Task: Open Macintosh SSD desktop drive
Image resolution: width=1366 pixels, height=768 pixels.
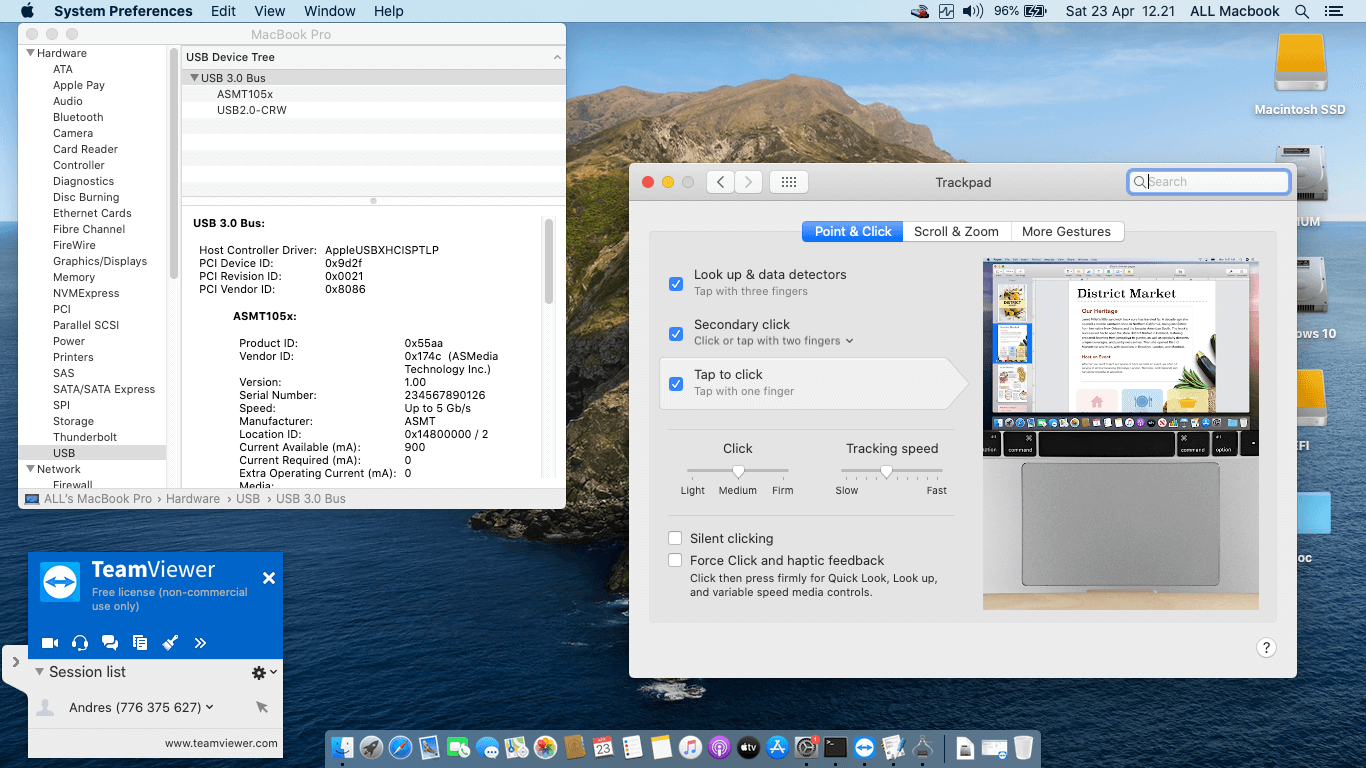Action: (1300, 74)
